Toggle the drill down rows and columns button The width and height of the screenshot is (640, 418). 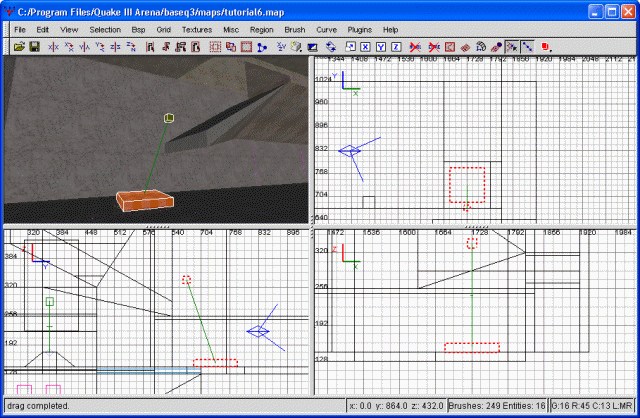pos(527,47)
